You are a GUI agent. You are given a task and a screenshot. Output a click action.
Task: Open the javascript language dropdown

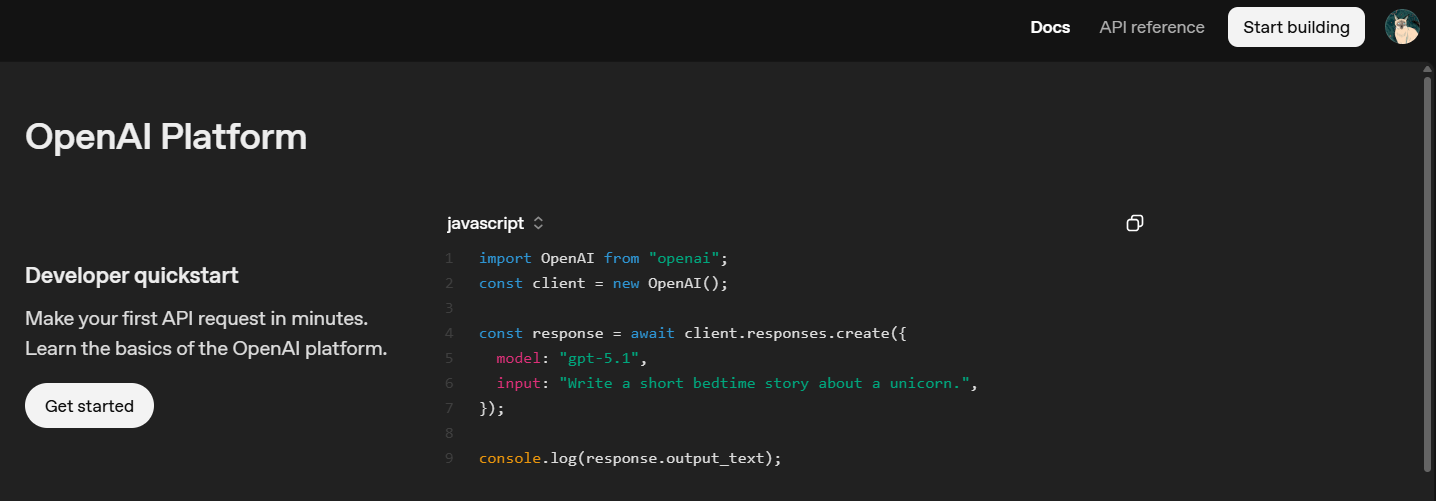(495, 223)
